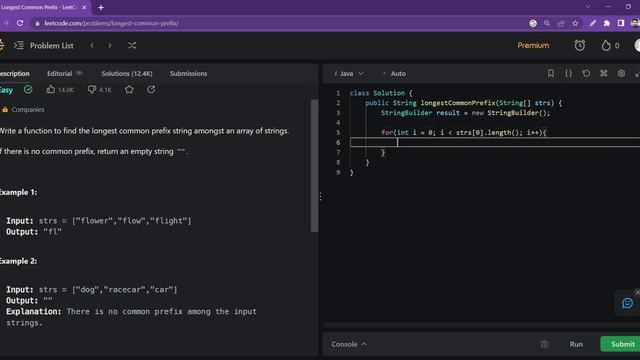This screenshot has height=360, width=640.
Task: Open editor keyboard shortcuts icon
Action: tap(604, 73)
